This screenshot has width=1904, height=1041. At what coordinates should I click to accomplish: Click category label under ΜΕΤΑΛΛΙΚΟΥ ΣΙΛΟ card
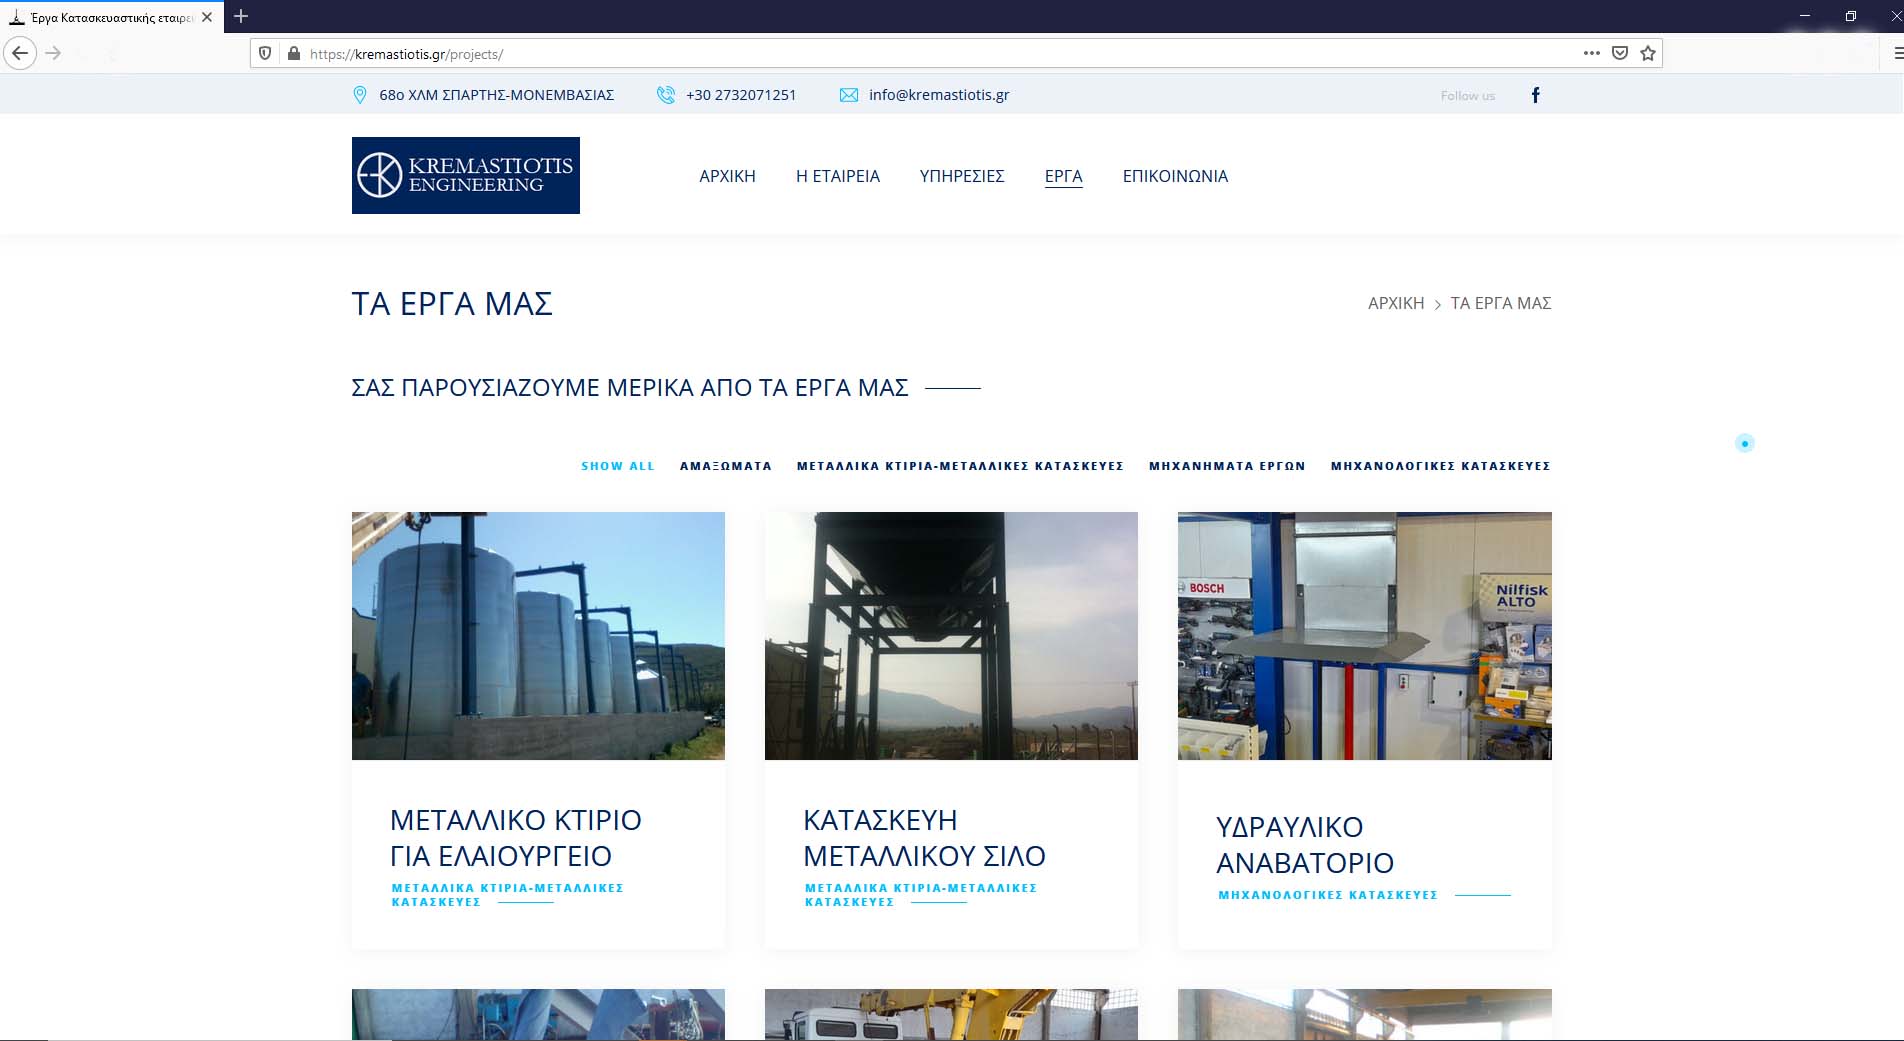click(921, 895)
